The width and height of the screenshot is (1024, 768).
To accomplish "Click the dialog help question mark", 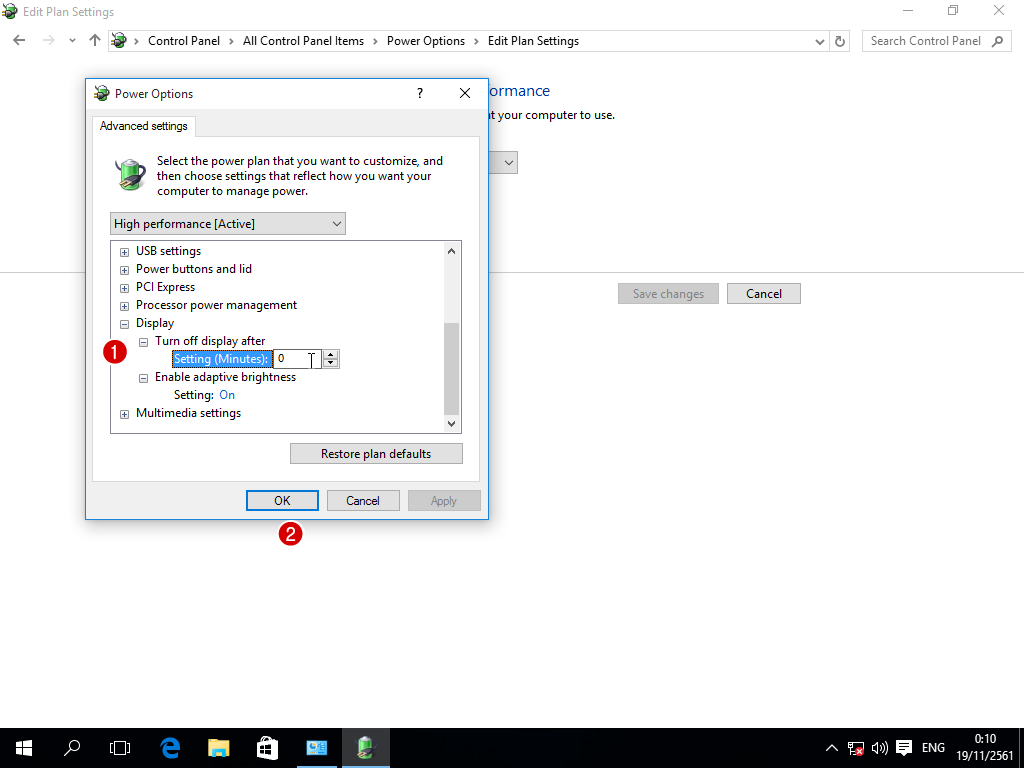I will pyautogui.click(x=420, y=93).
